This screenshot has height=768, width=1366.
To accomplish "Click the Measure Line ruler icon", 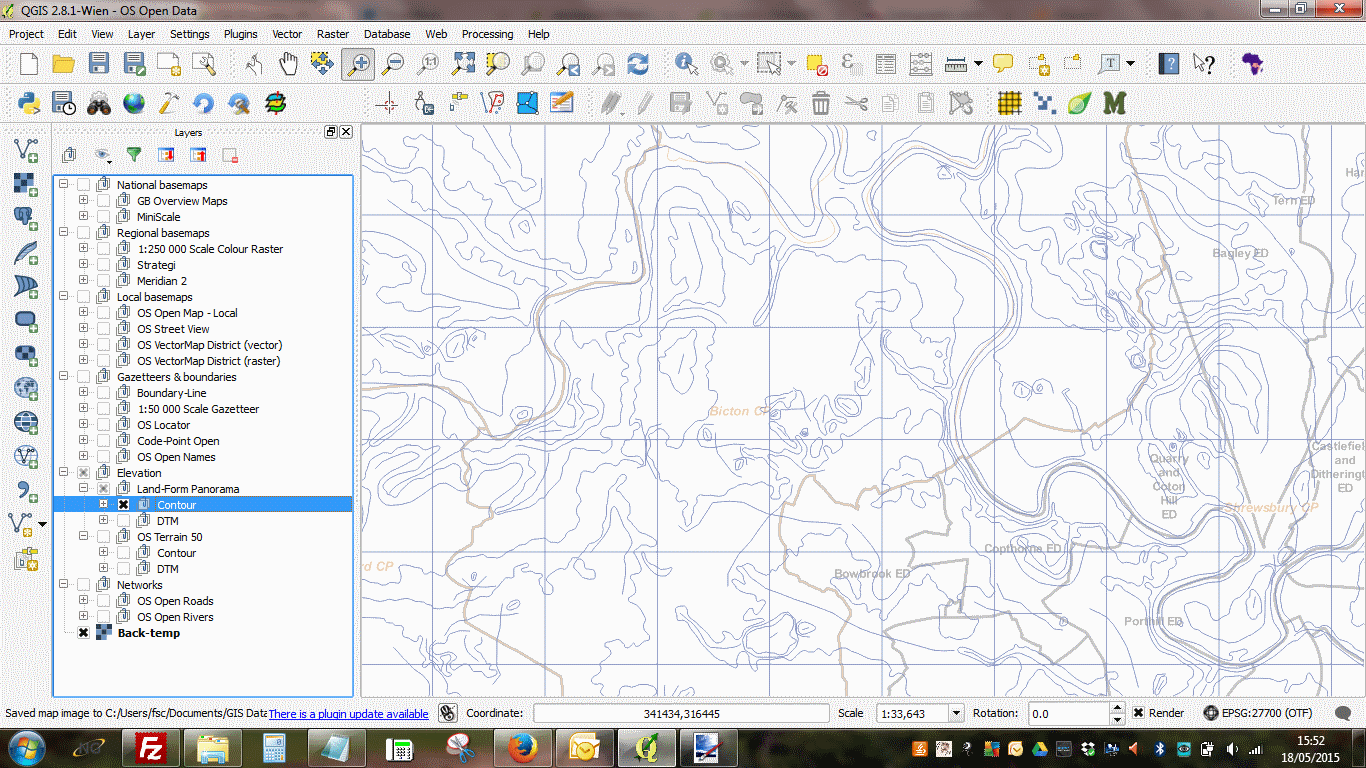I will pyautogui.click(x=957, y=64).
